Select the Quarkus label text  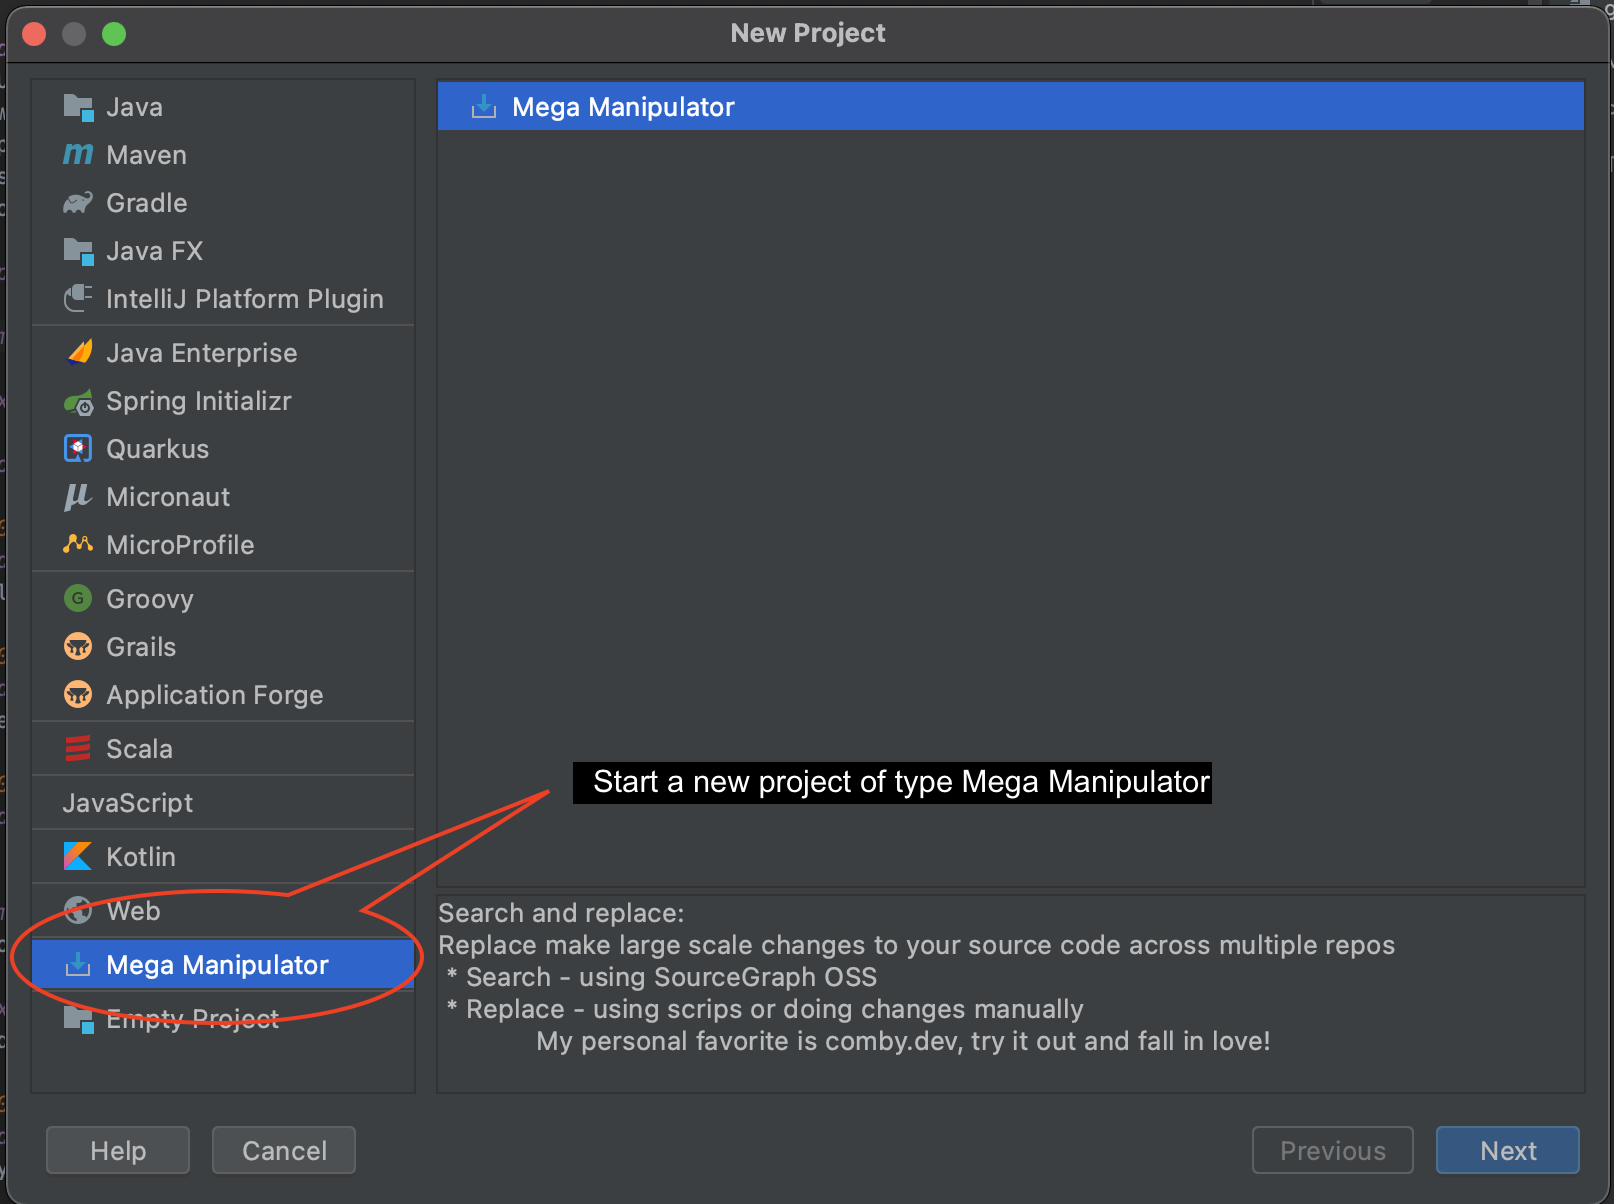tap(158, 449)
